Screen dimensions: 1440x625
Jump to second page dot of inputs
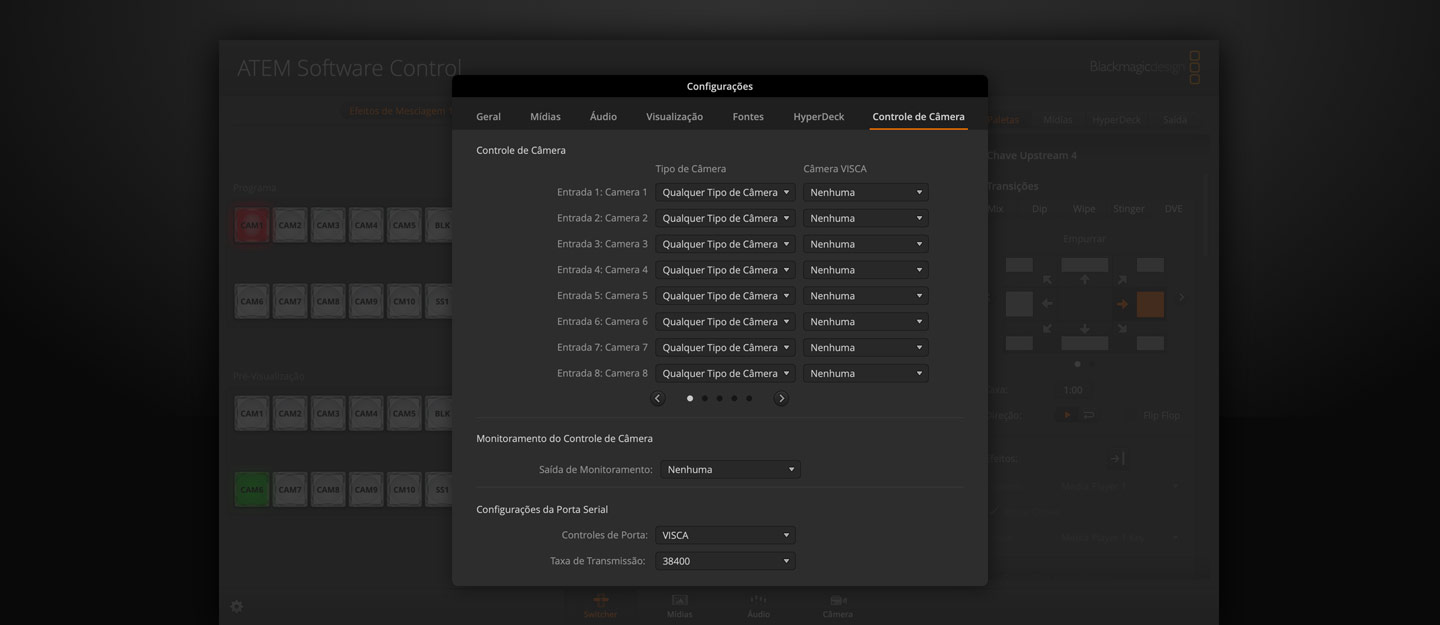tap(705, 398)
